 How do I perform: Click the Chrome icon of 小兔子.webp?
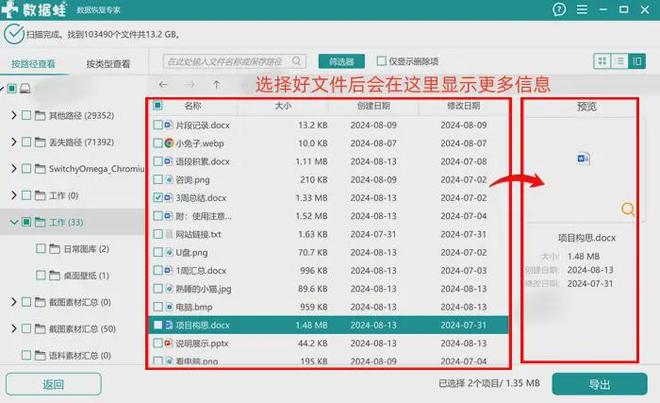169,143
